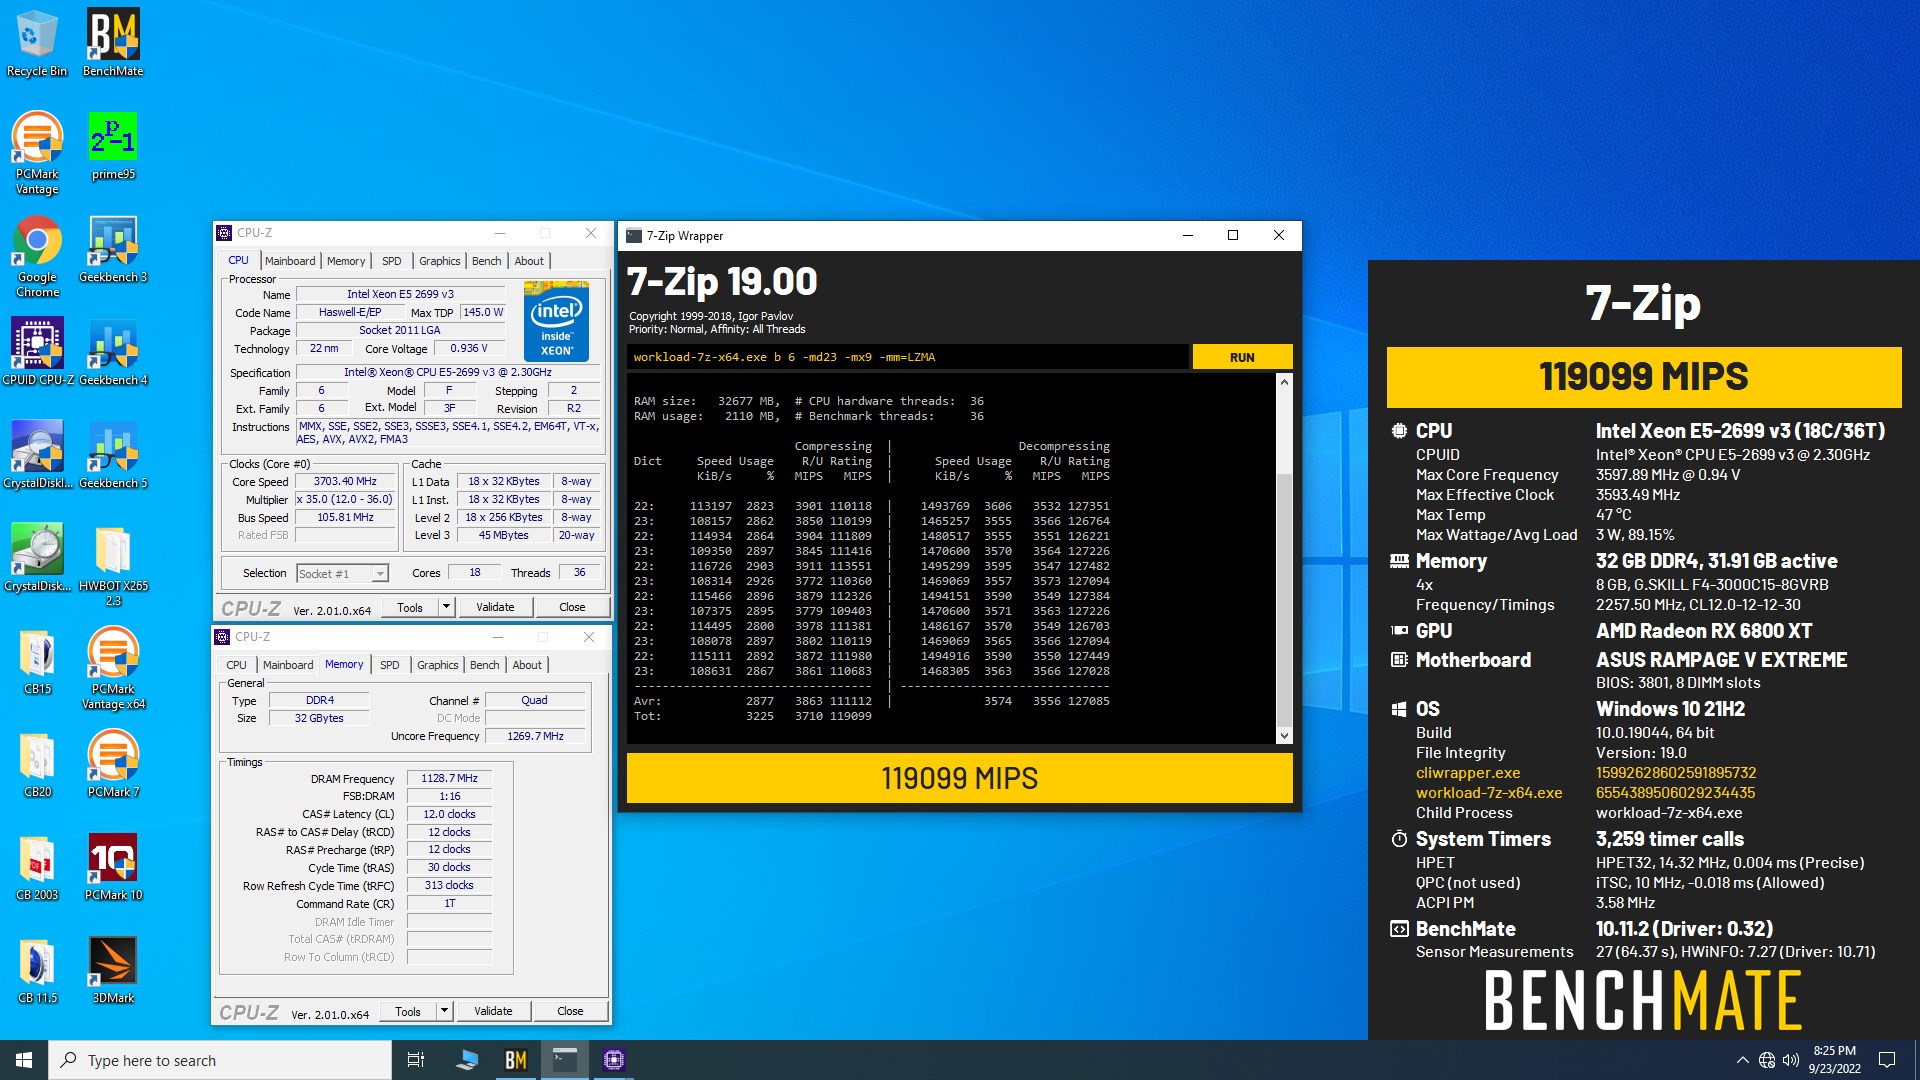Click the 7-Zip output vertical scrollbar thumb
Screen dimensions: 1920x1080
[x=1284, y=598]
